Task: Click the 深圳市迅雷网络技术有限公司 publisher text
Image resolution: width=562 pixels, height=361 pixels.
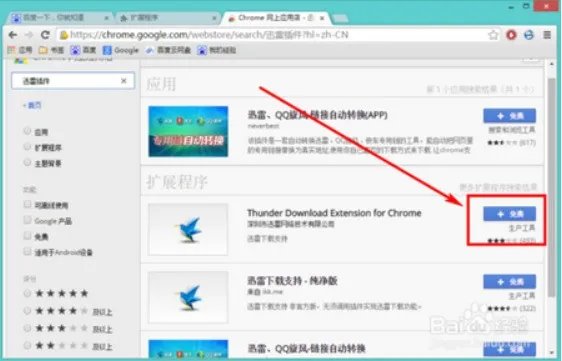Action: click(x=291, y=224)
